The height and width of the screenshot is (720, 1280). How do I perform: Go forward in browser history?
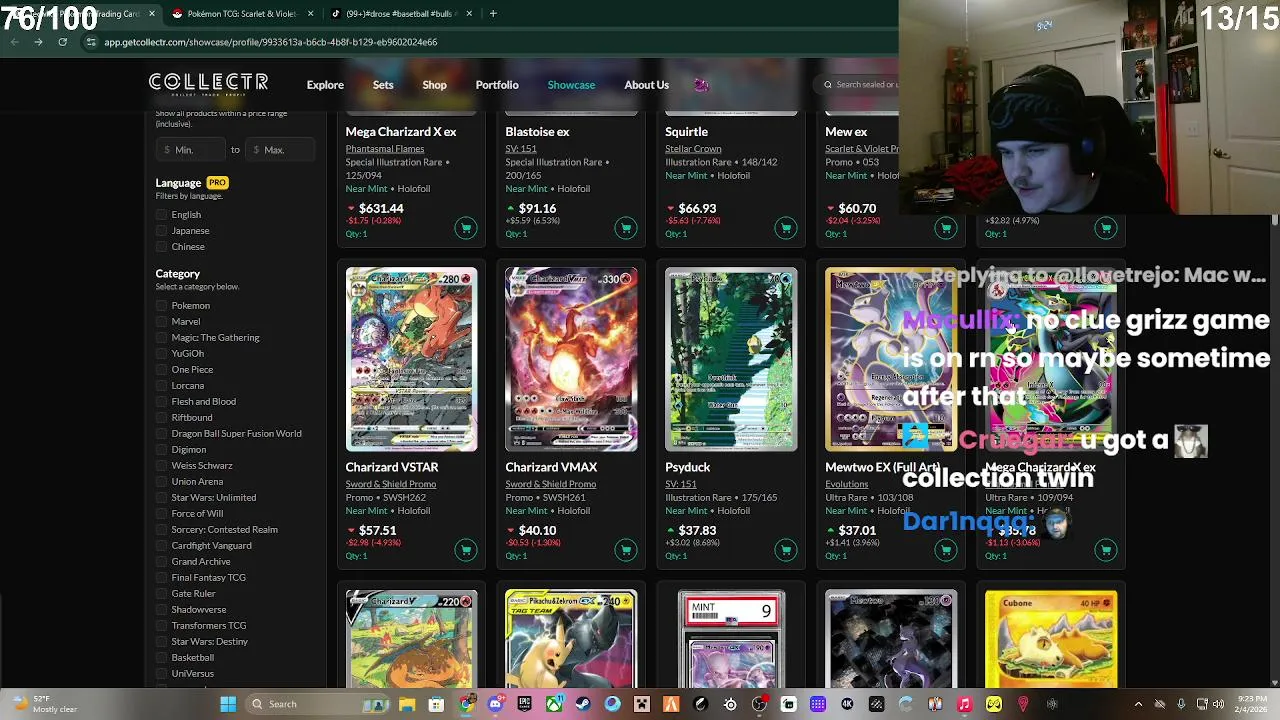38,42
